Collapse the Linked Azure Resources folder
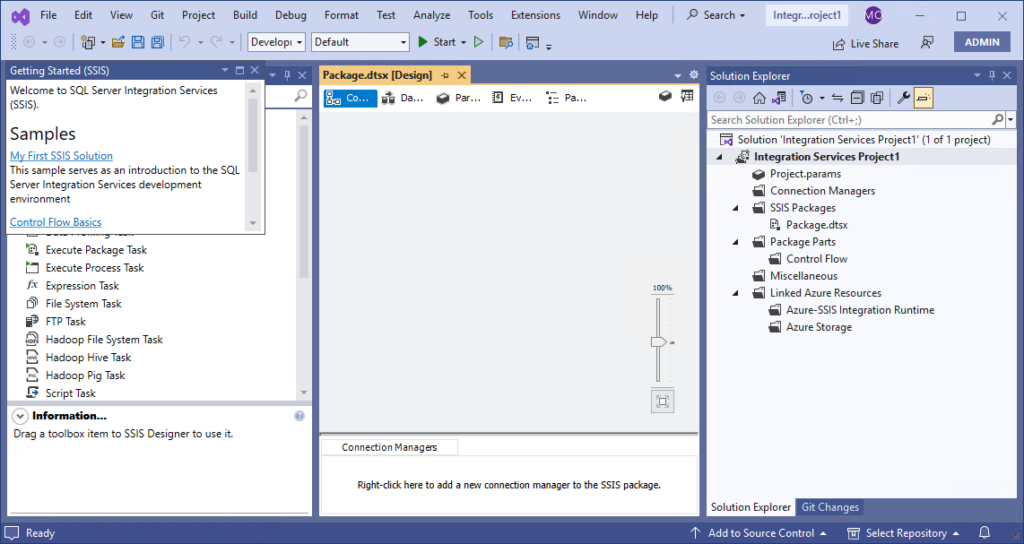 point(735,293)
